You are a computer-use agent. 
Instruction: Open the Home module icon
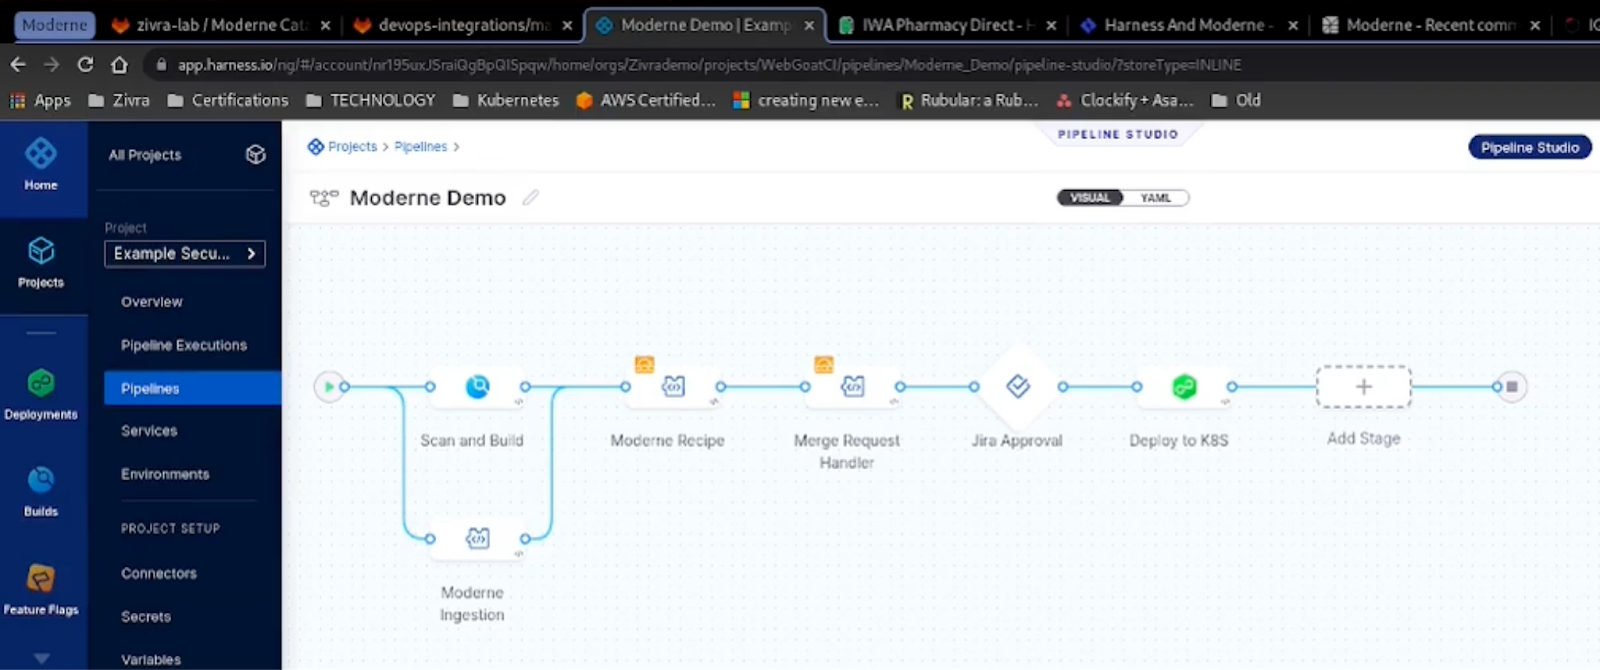point(41,154)
